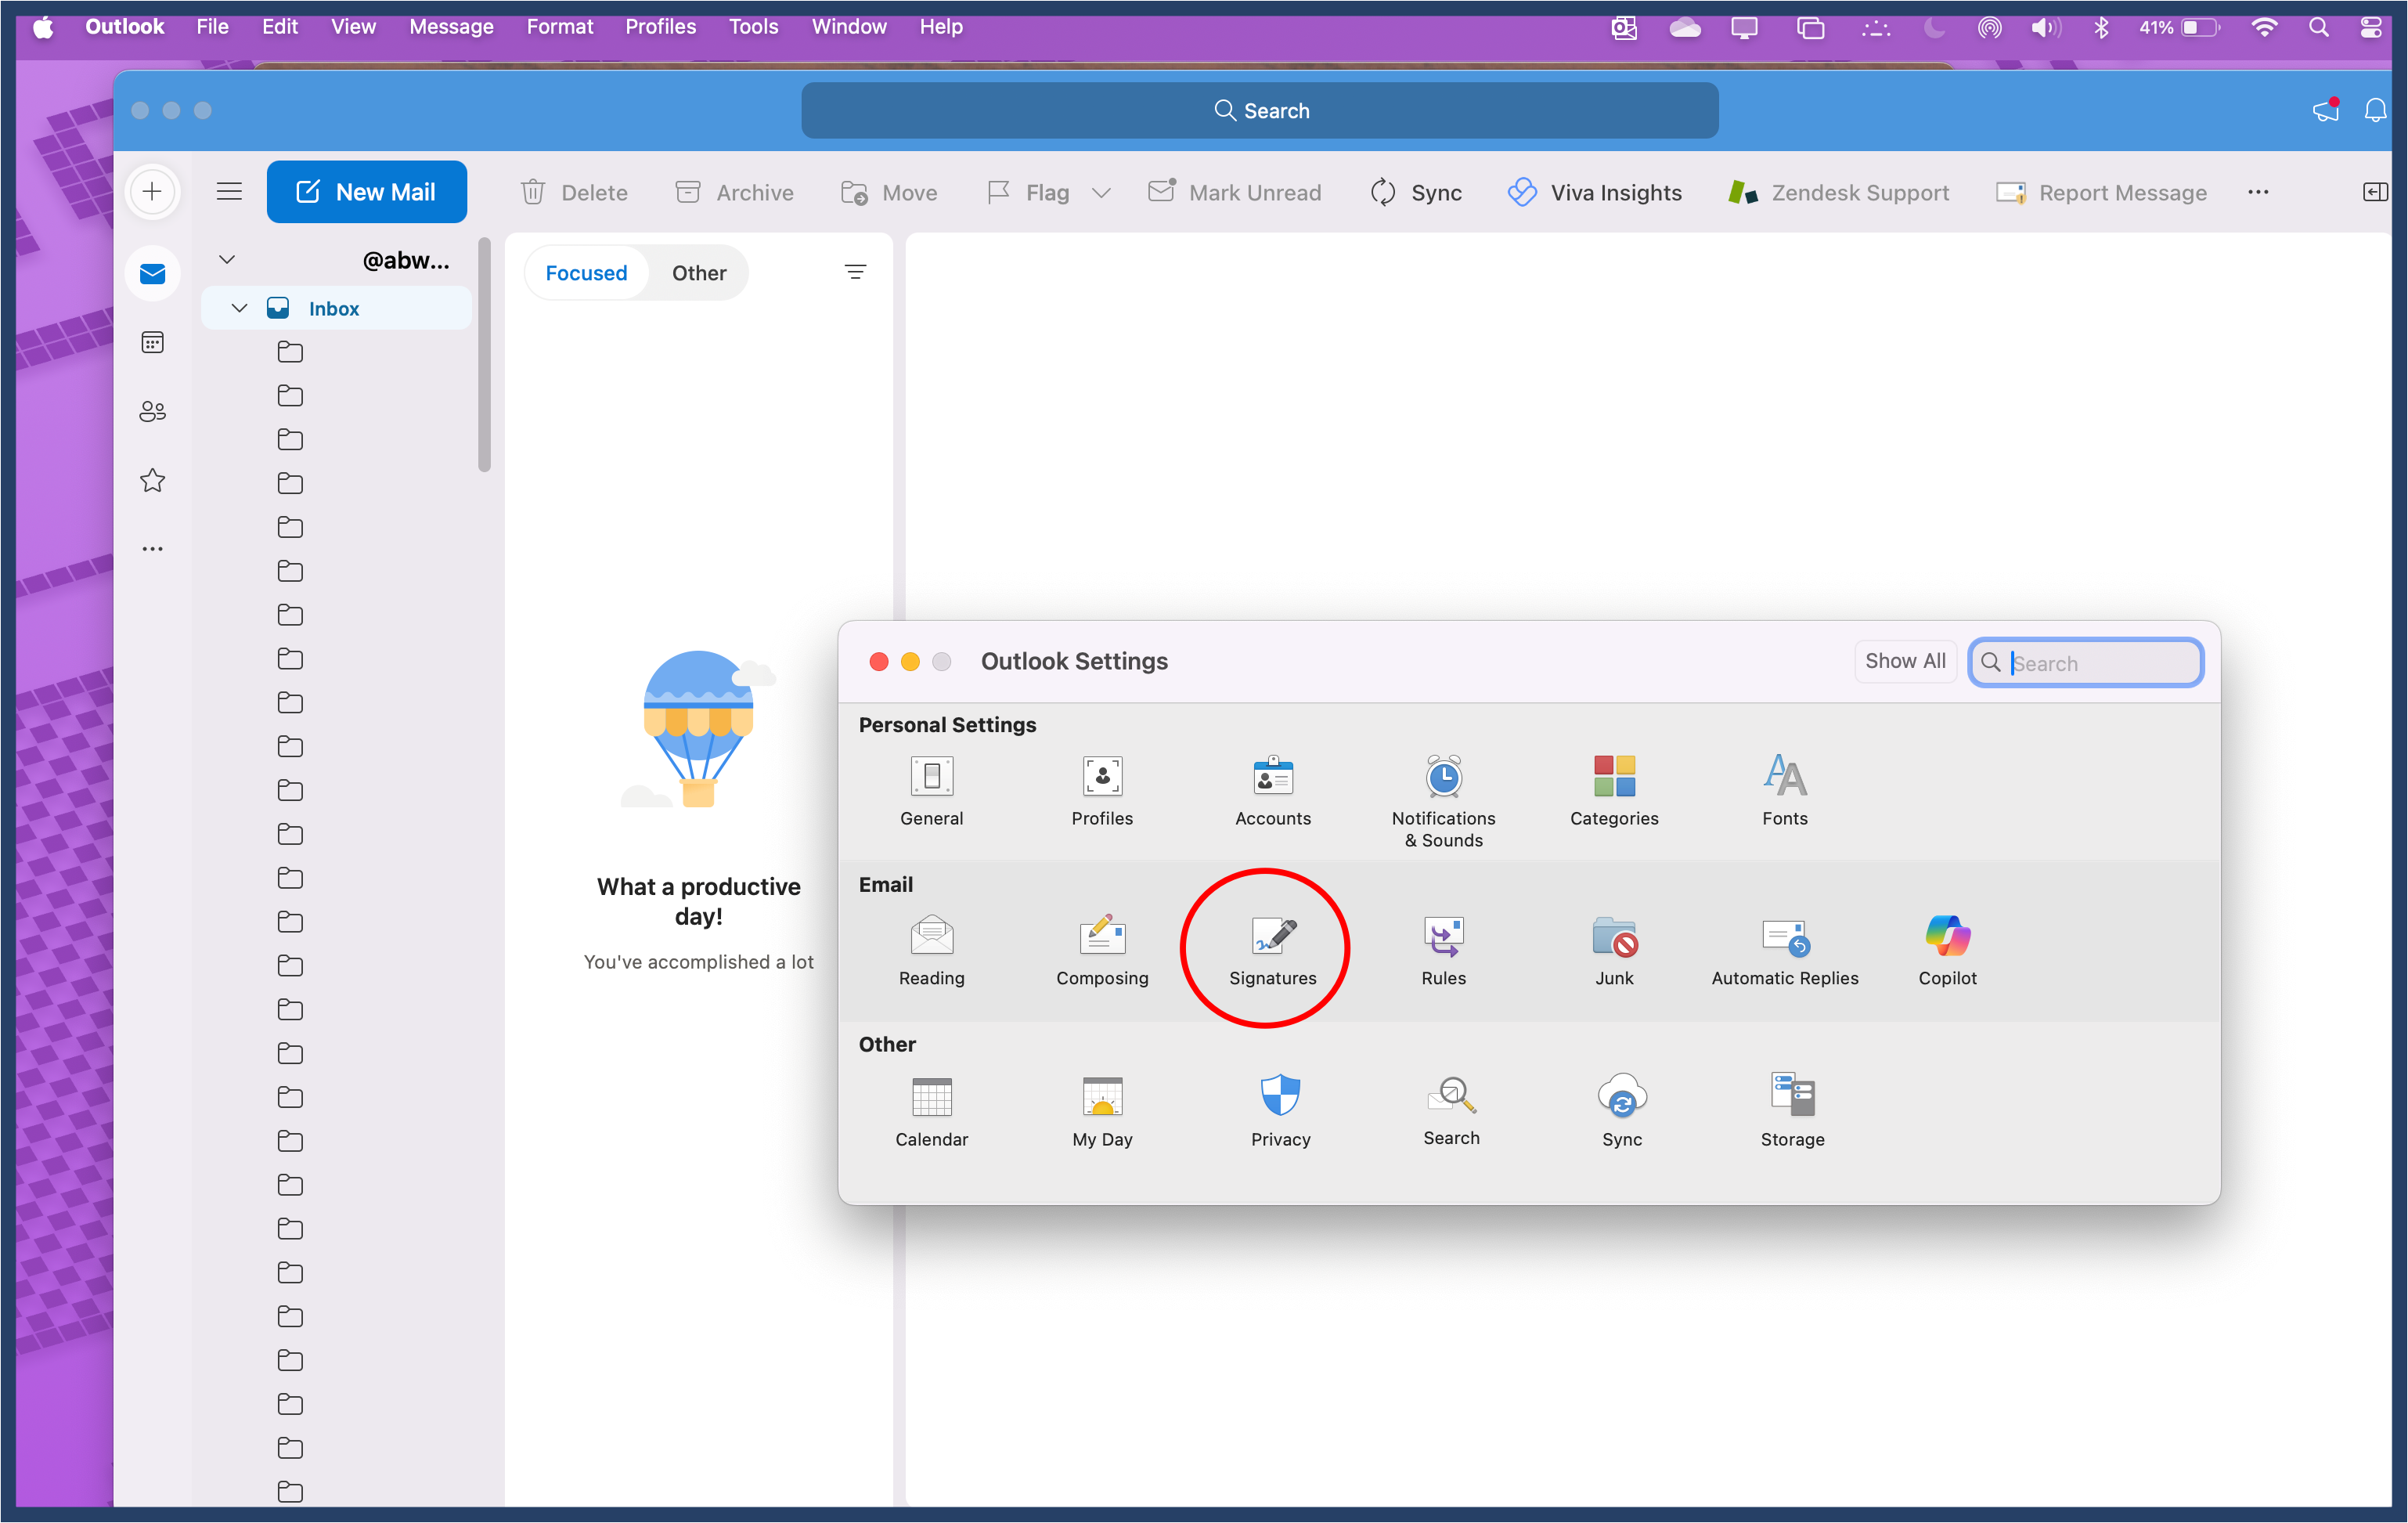
Task: Open the Reading email settings
Action: pyautogui.click(x=931, y=950)
